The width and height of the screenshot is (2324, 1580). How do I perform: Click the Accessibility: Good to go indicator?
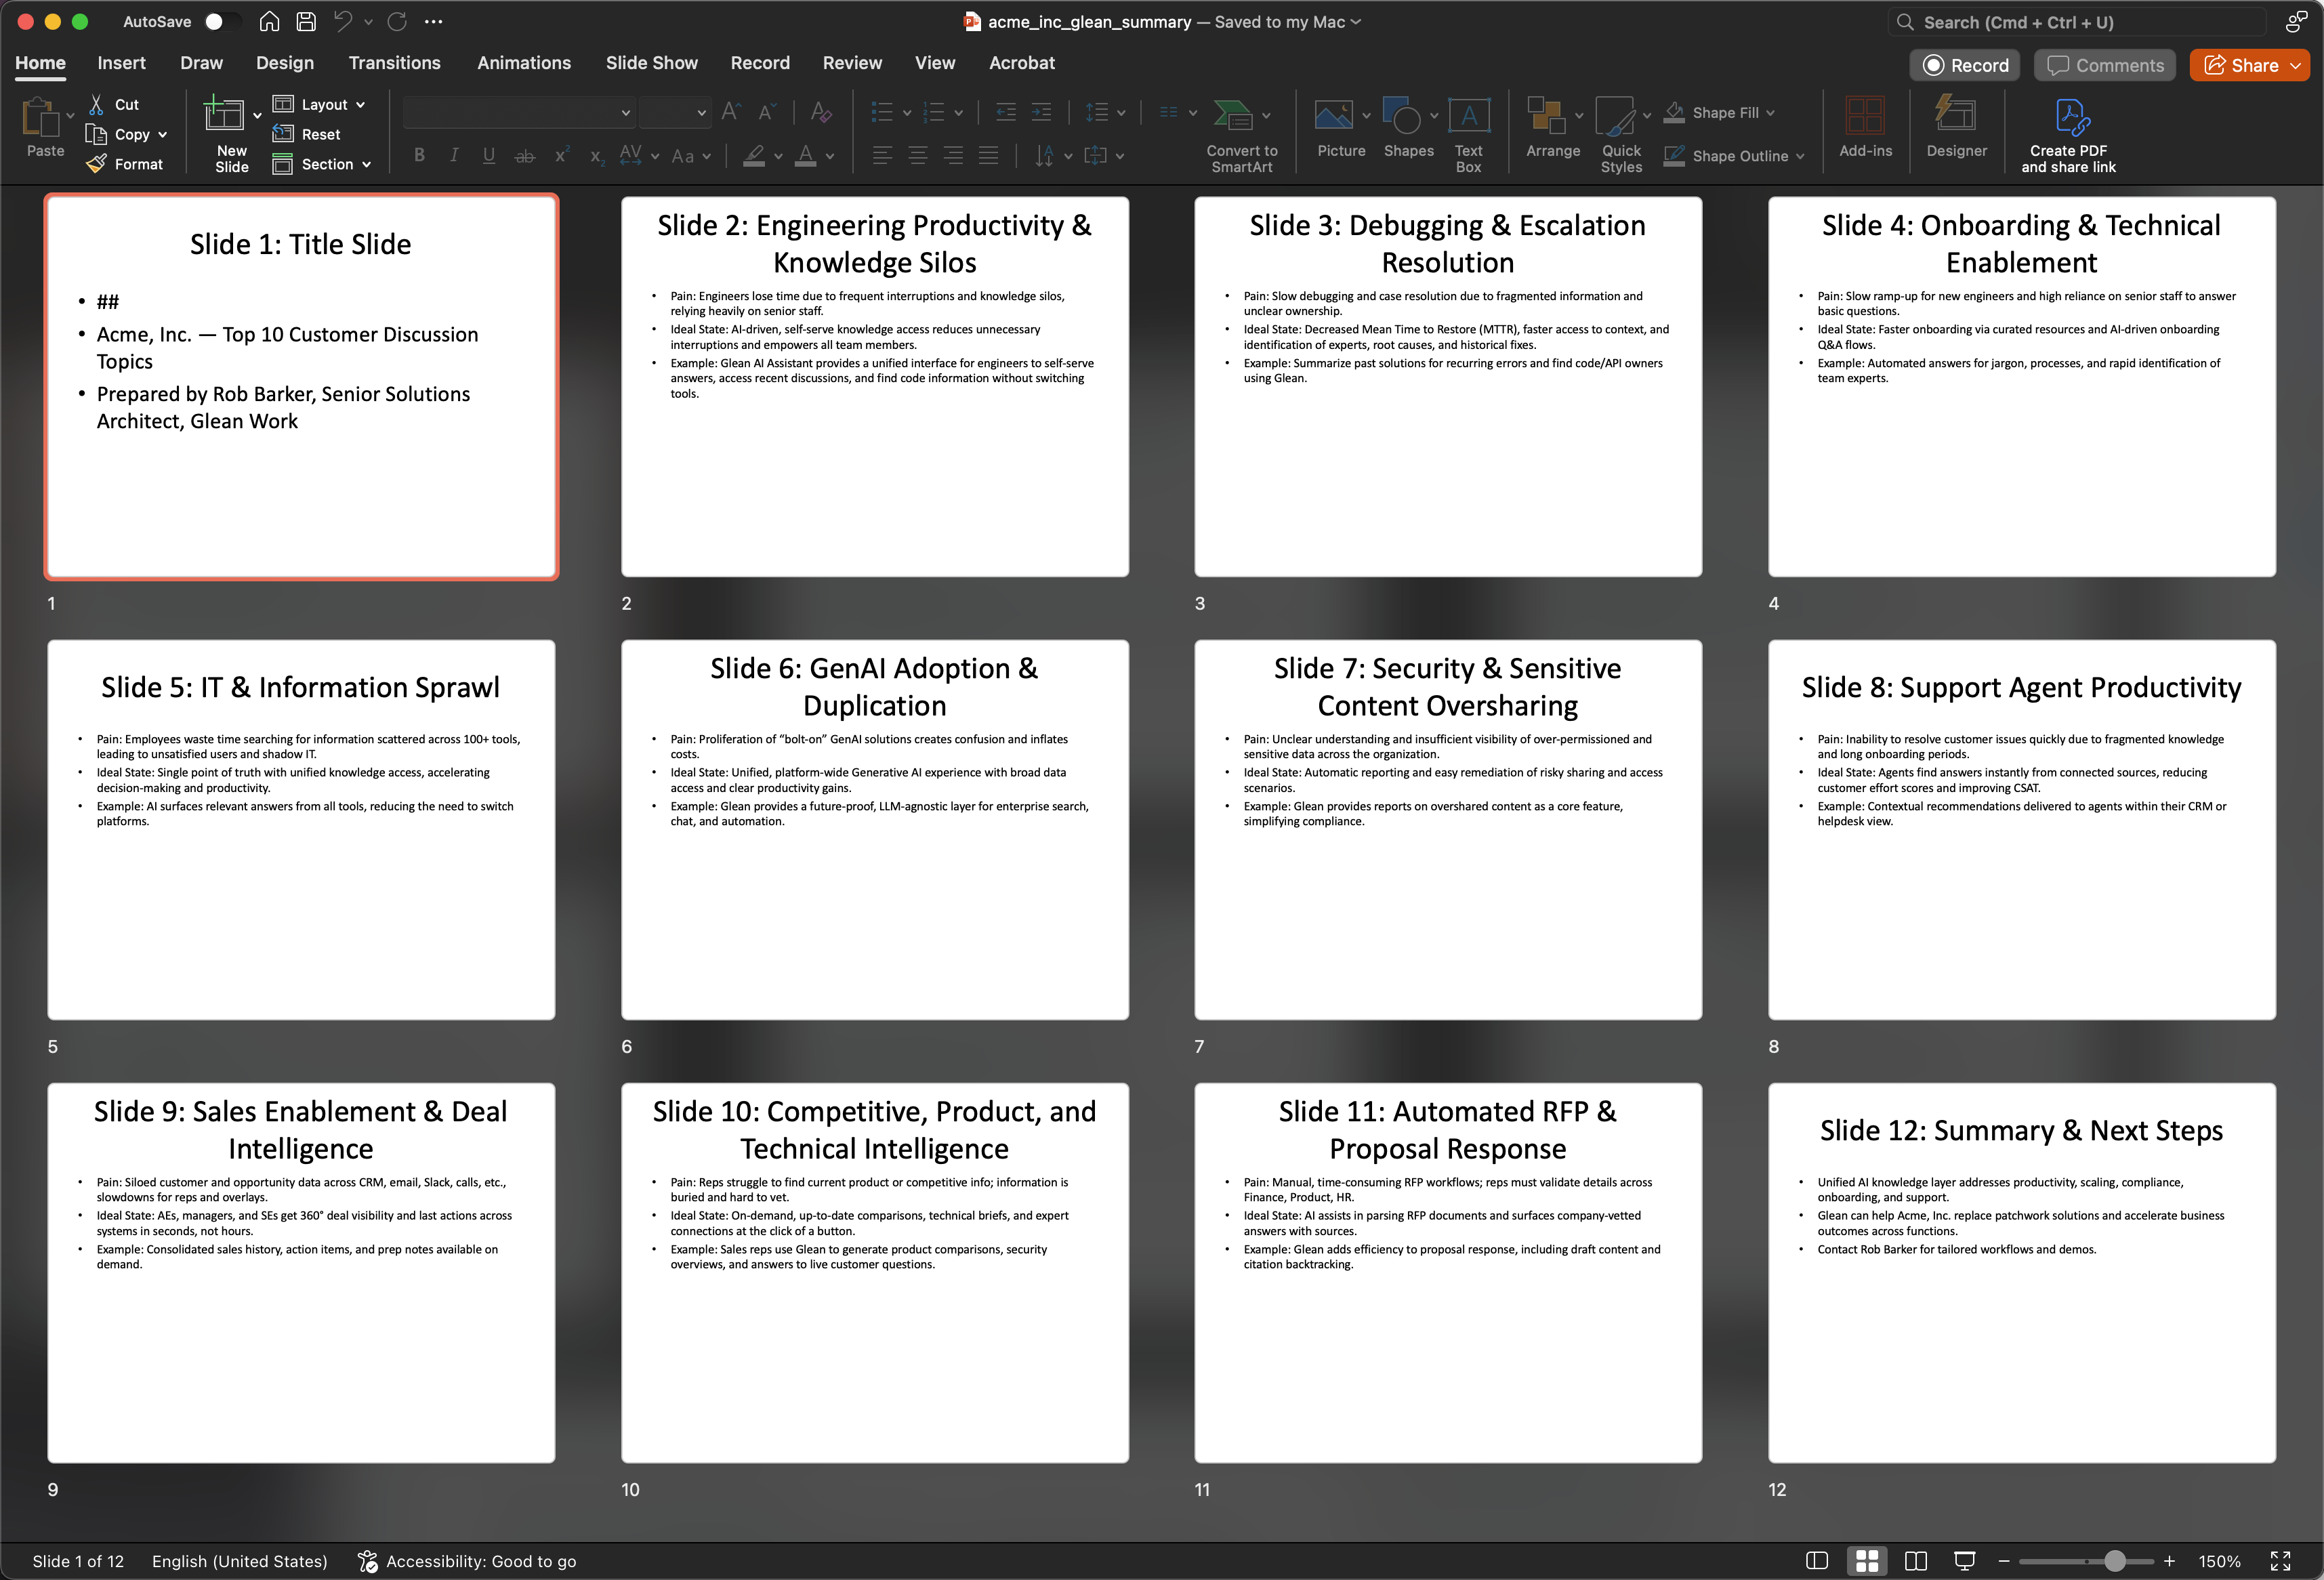(467, 1561)
